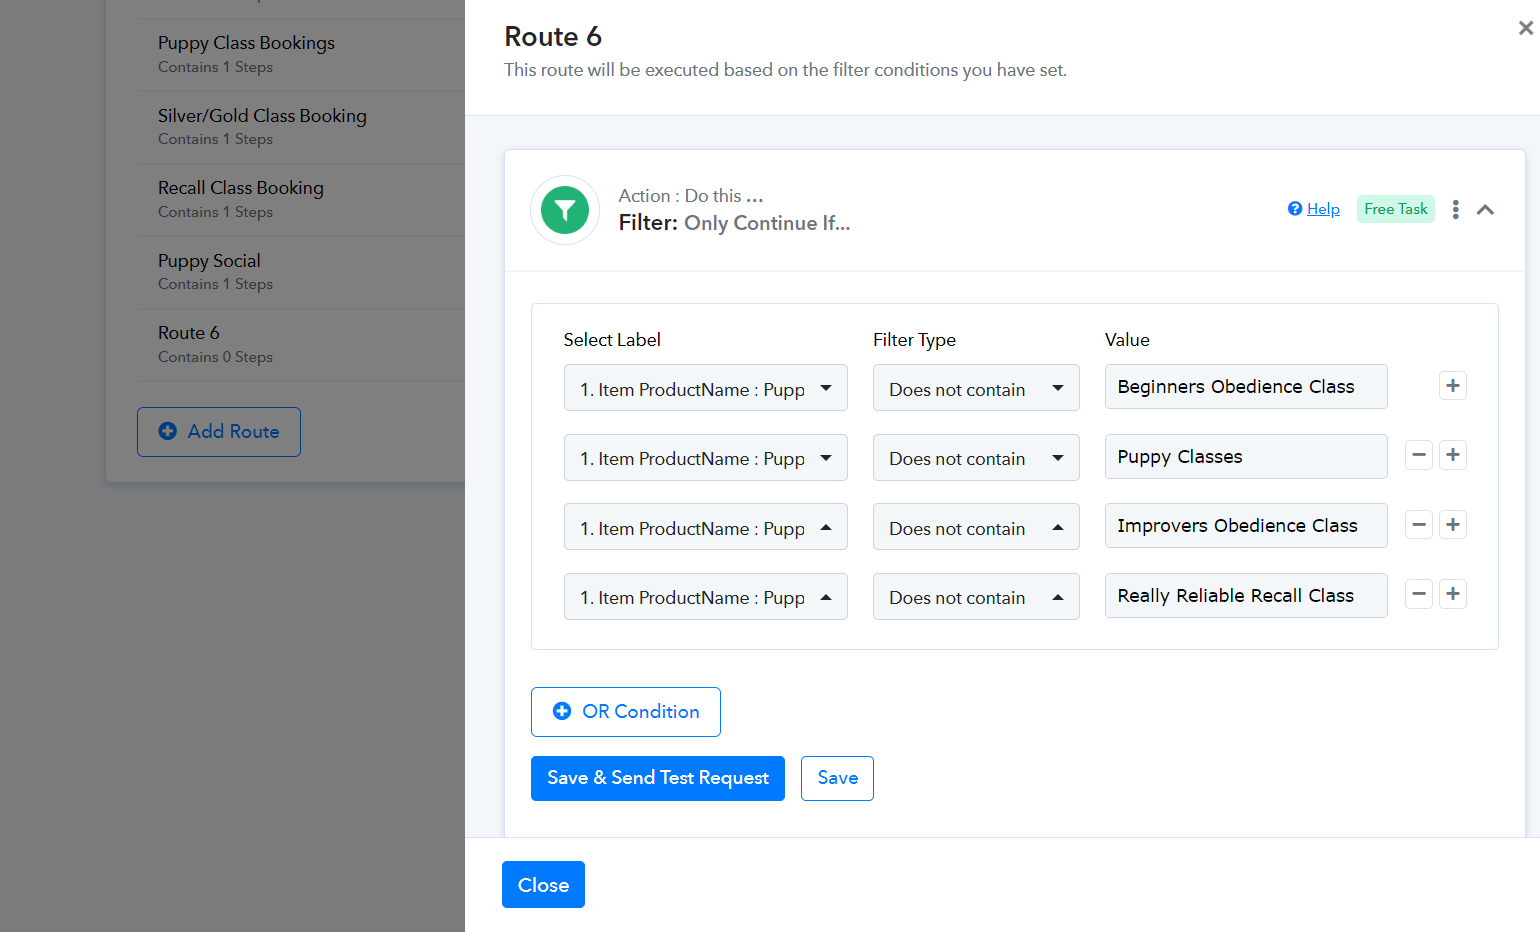Remove the Improvers Obedience Class condition row
The width and height of the screenshot is (1540, 932).
tap(1419, 524)
